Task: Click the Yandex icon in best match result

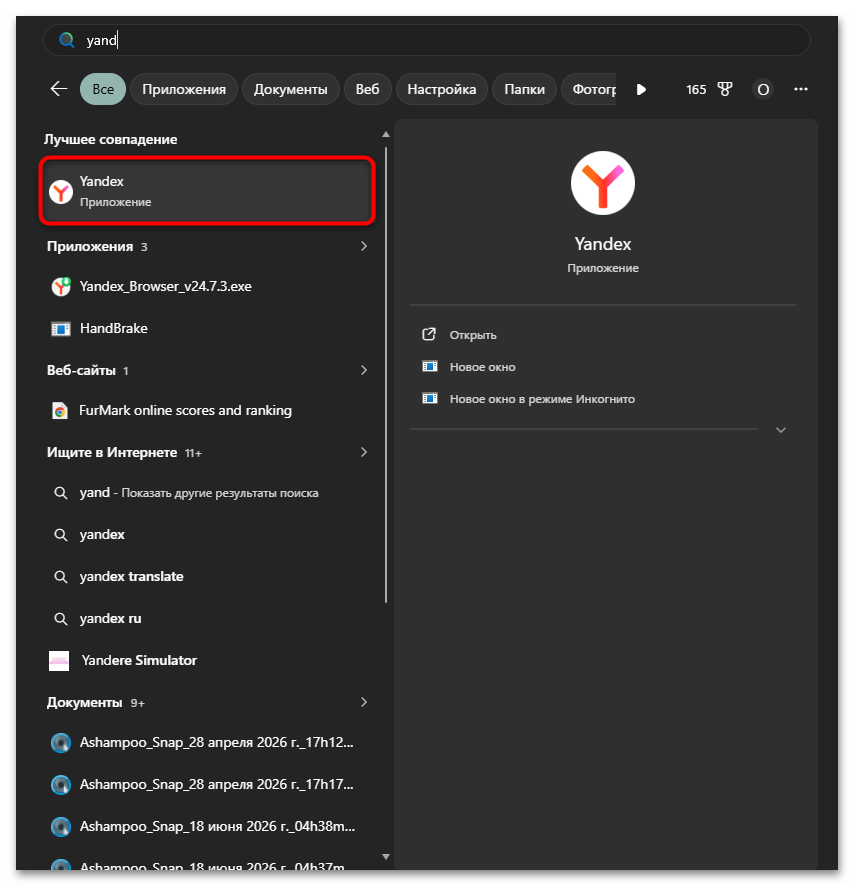Action: click(x=60, y=192)
